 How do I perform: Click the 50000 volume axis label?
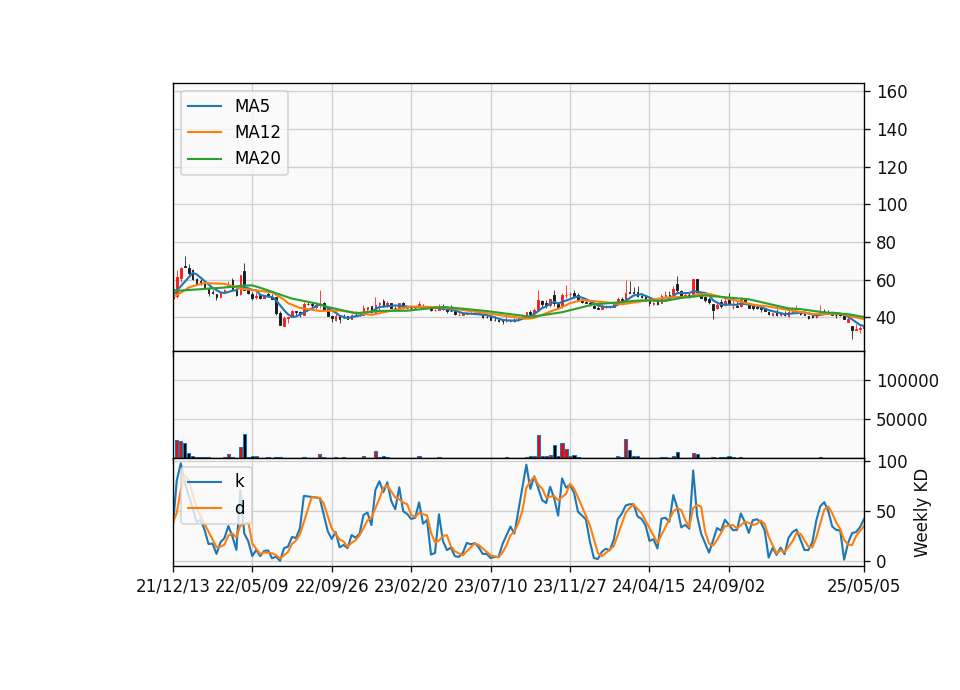902,420
